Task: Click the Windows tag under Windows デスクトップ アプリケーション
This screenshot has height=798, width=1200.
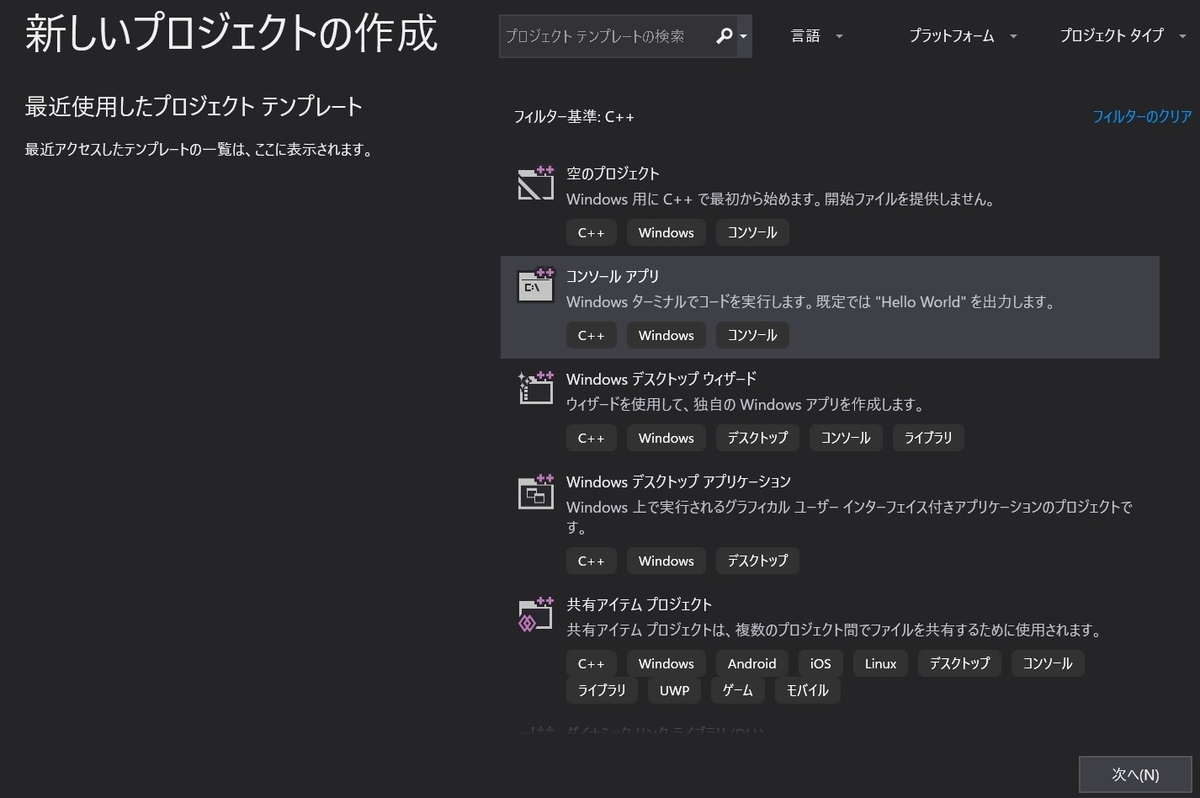Action: tap(666, 561)
